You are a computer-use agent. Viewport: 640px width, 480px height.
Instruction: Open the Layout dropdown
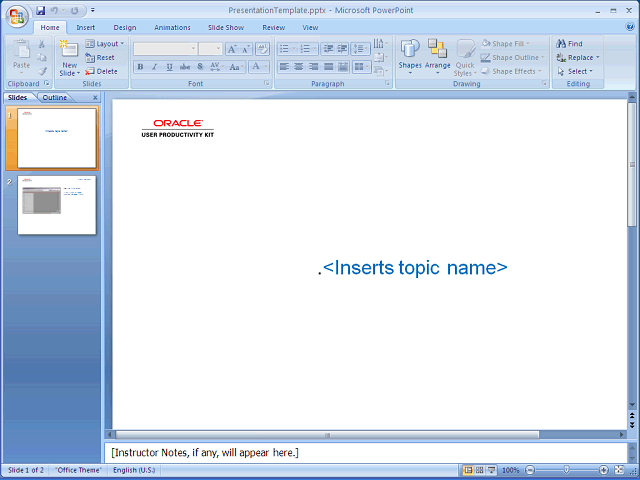(105, 44)
